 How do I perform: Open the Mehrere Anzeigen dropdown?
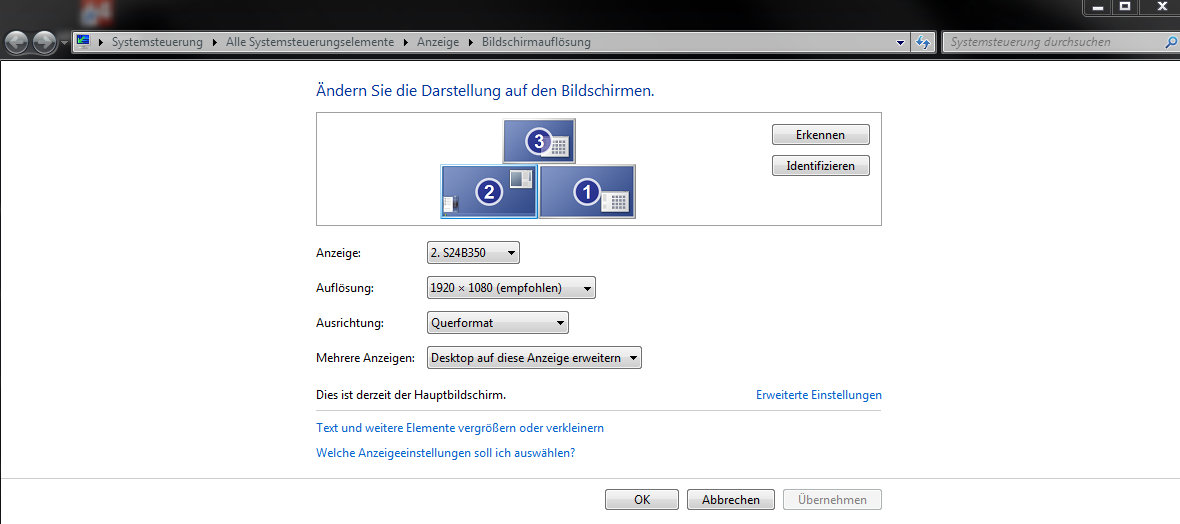click(534, 358)
